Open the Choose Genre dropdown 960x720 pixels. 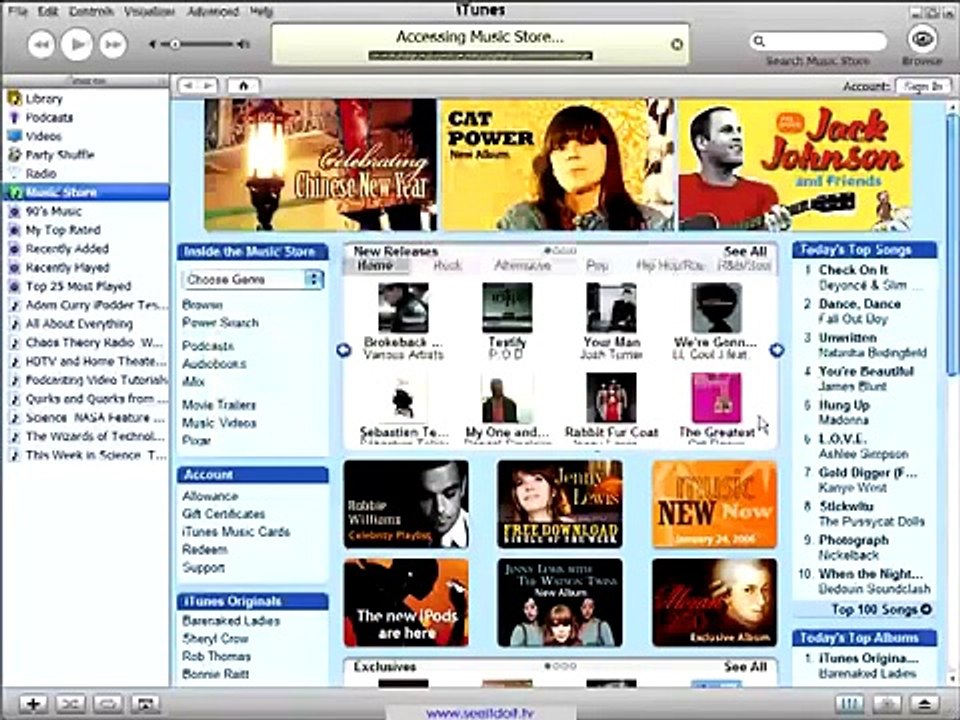click(252, 279)
